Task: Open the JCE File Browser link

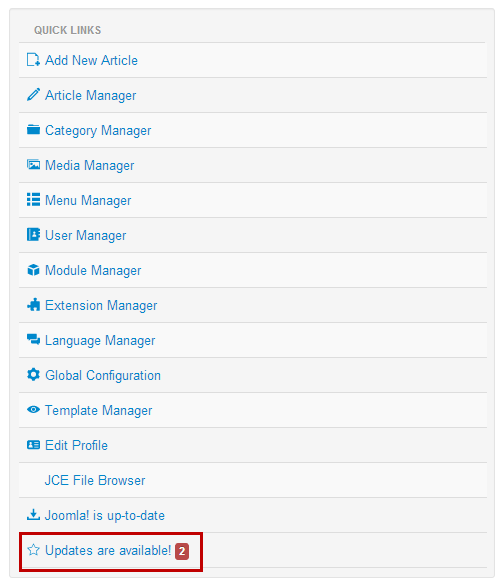Action: tap(95, 480)
